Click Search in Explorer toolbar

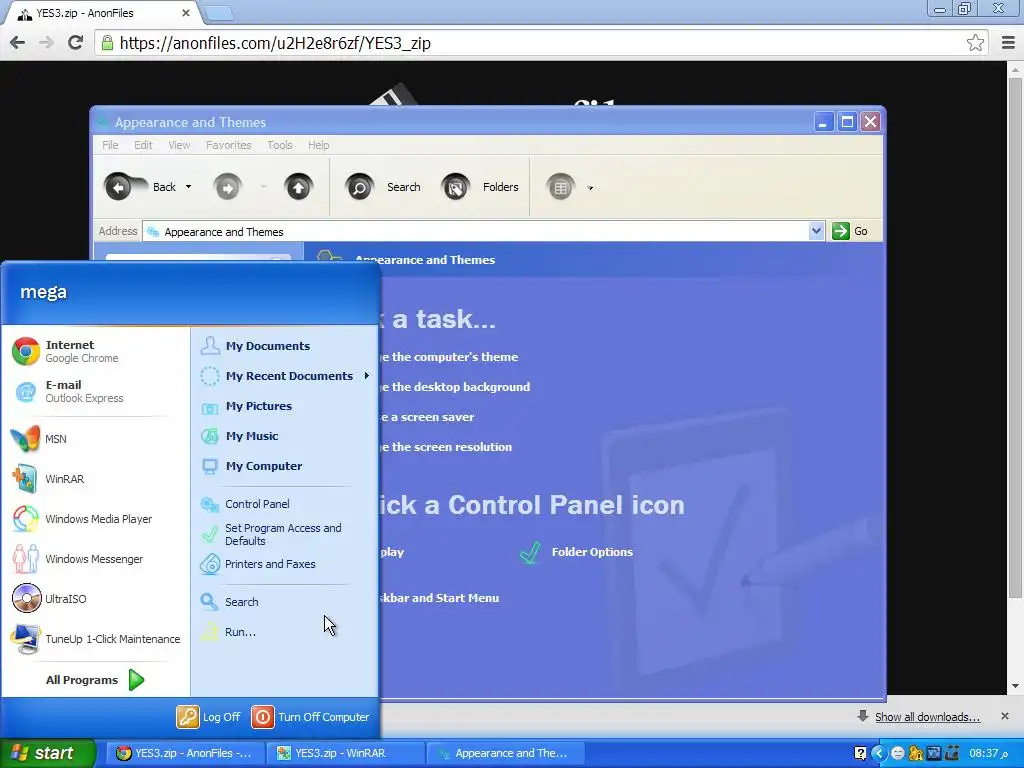(x=383, y=187)
